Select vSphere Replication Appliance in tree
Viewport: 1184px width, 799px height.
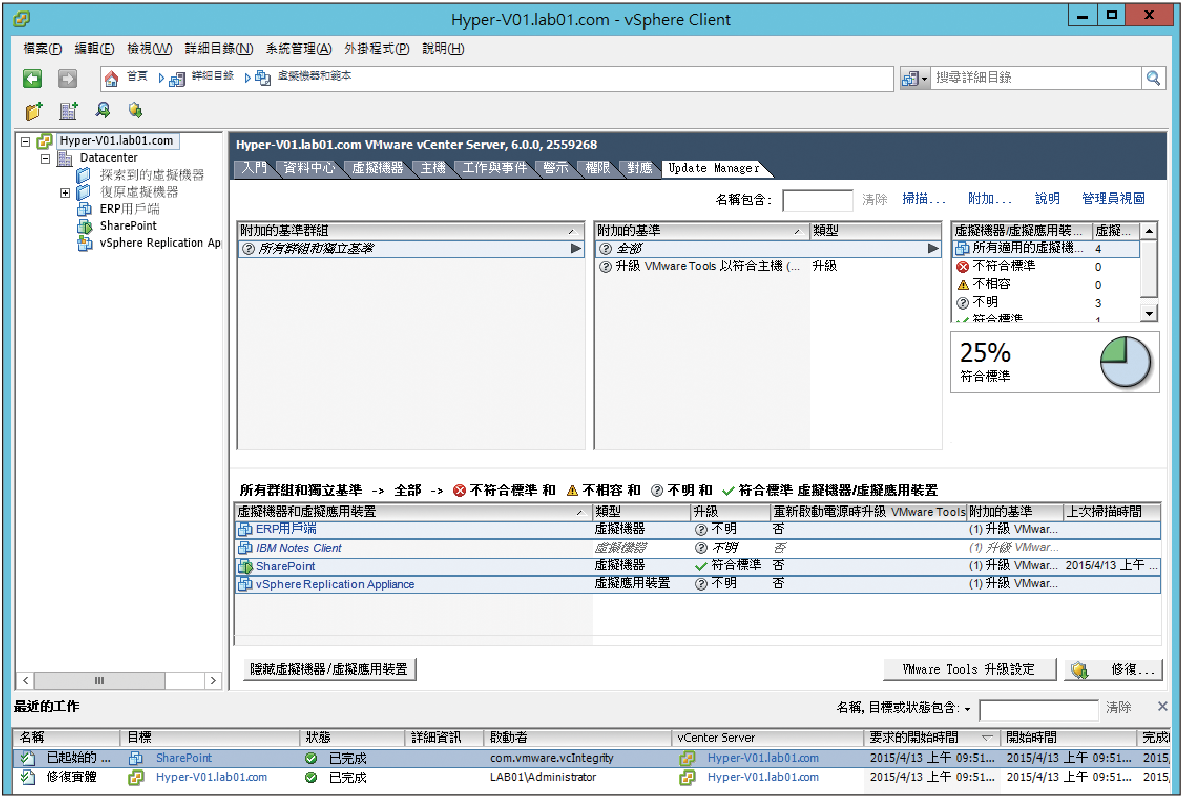click(x=160, y=242)
